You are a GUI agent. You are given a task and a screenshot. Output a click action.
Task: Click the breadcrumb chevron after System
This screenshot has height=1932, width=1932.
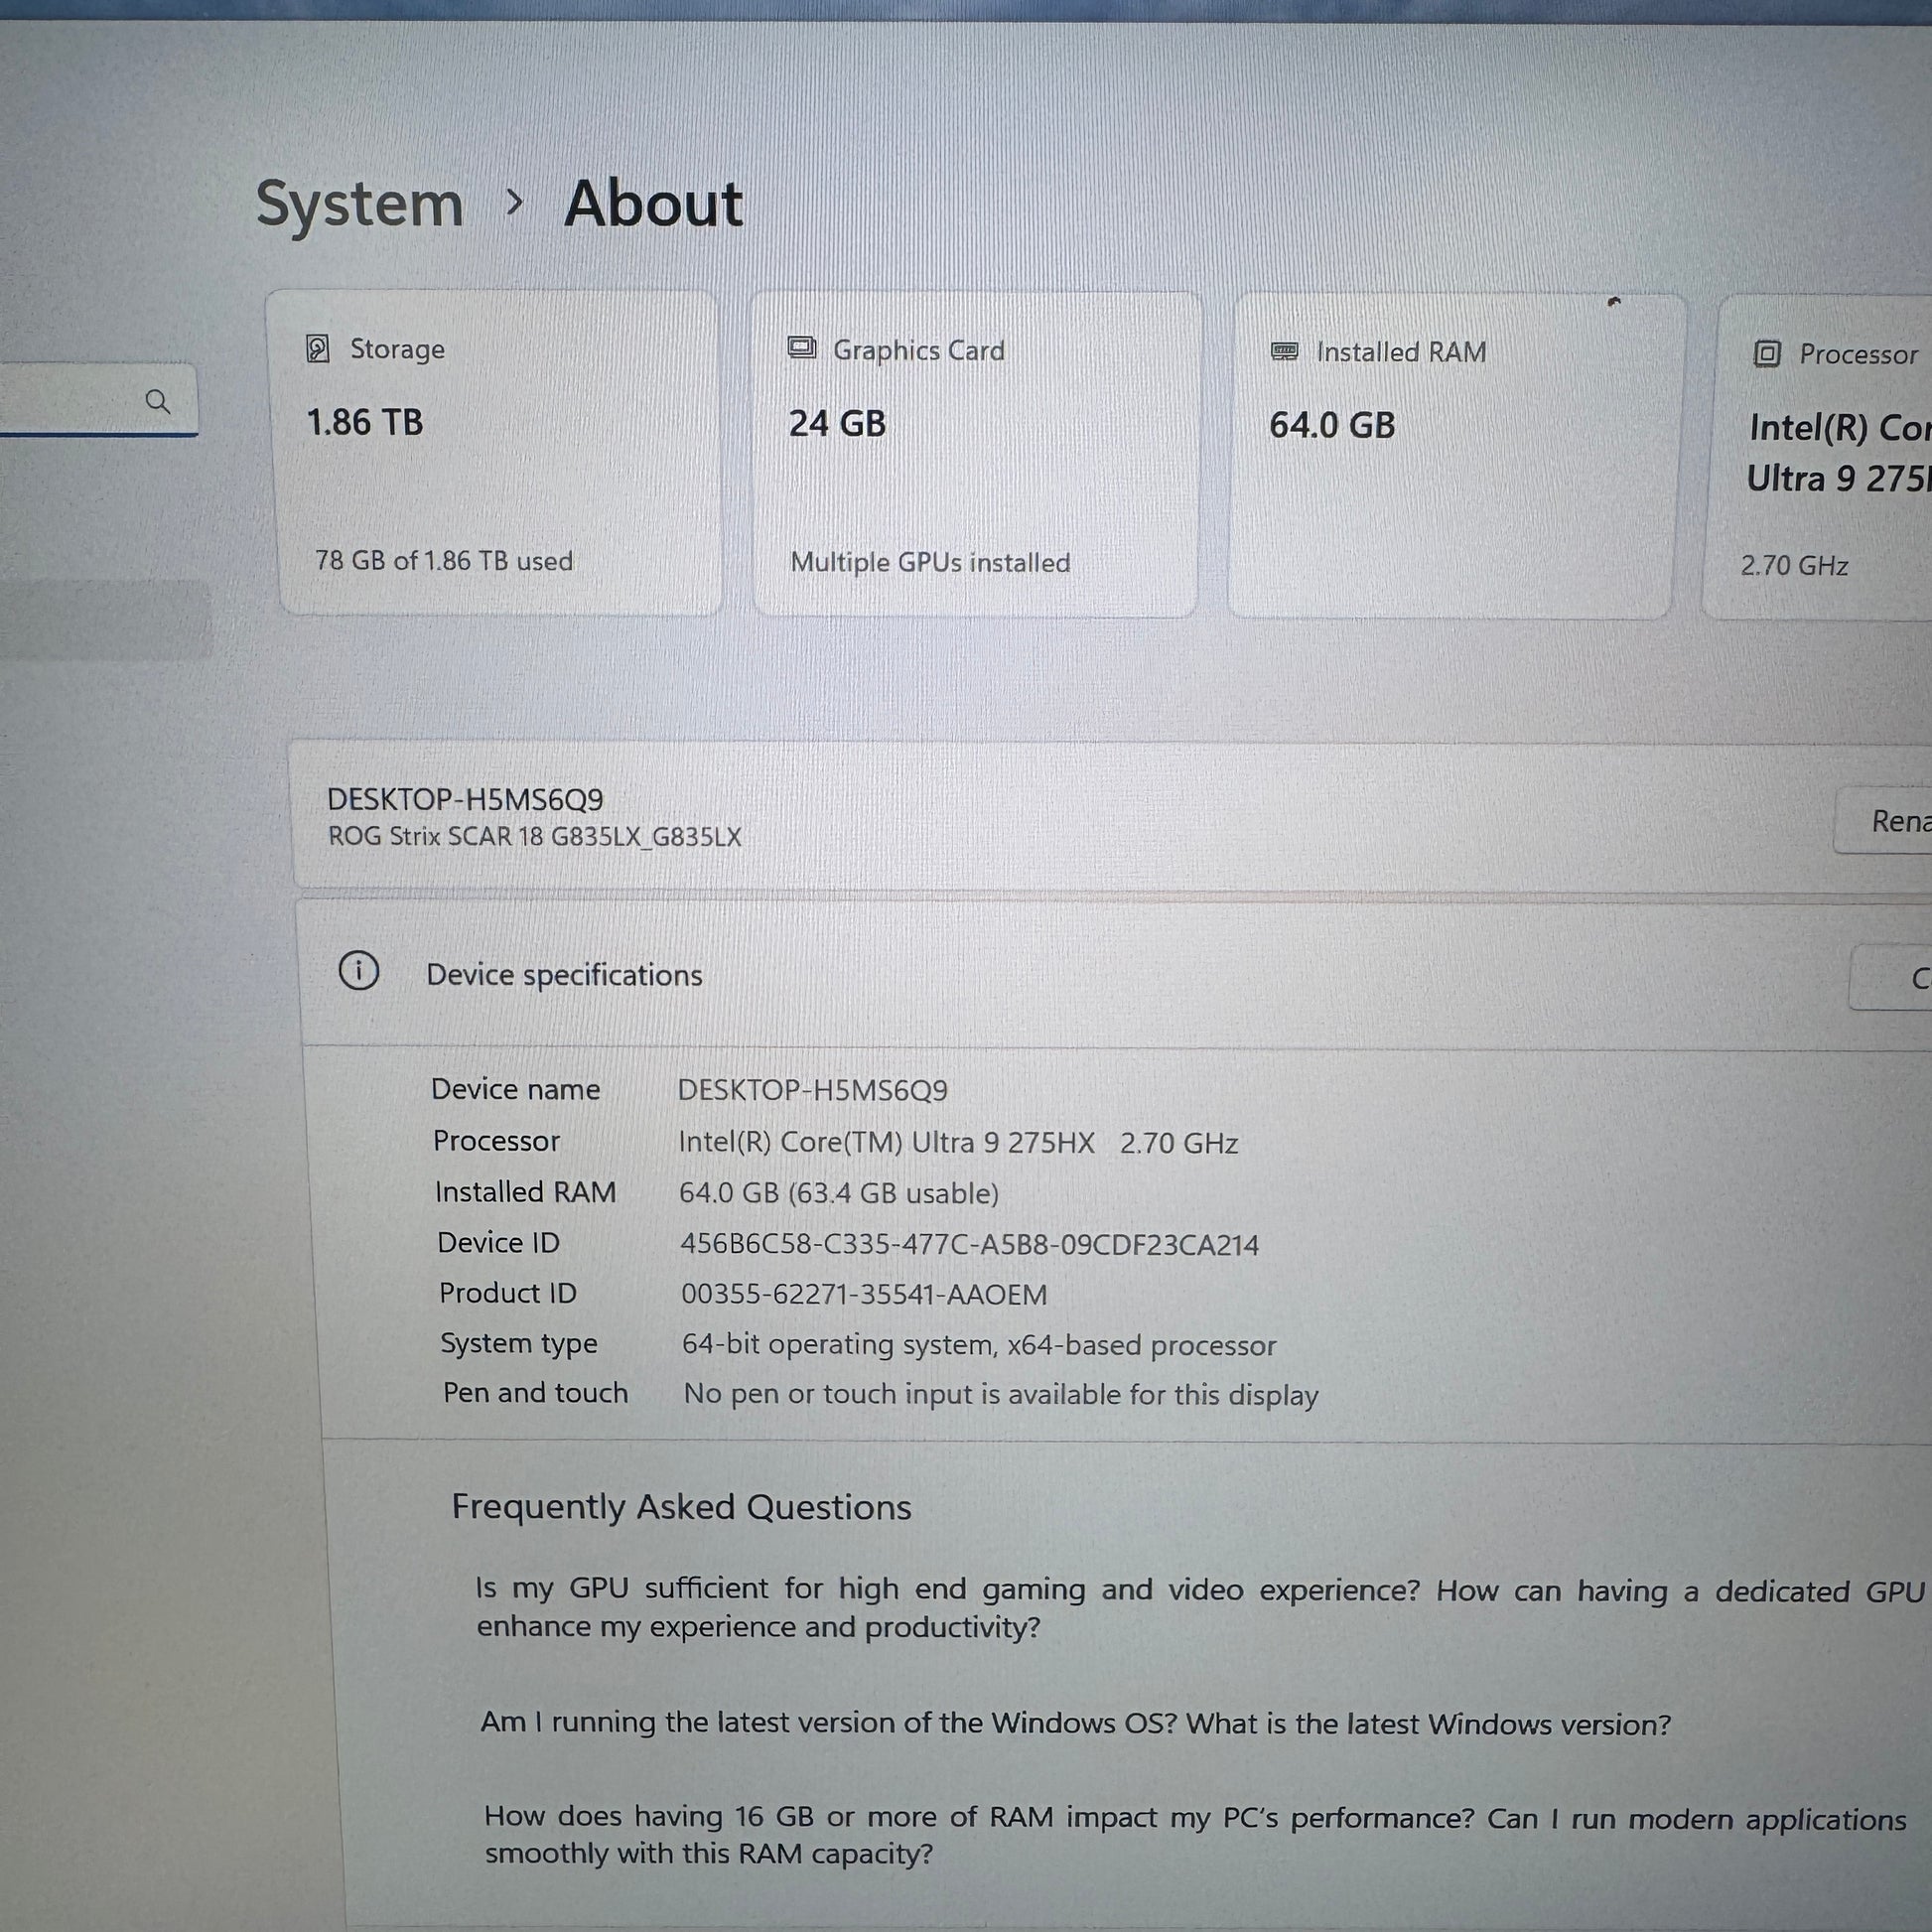tap(515, 203)
